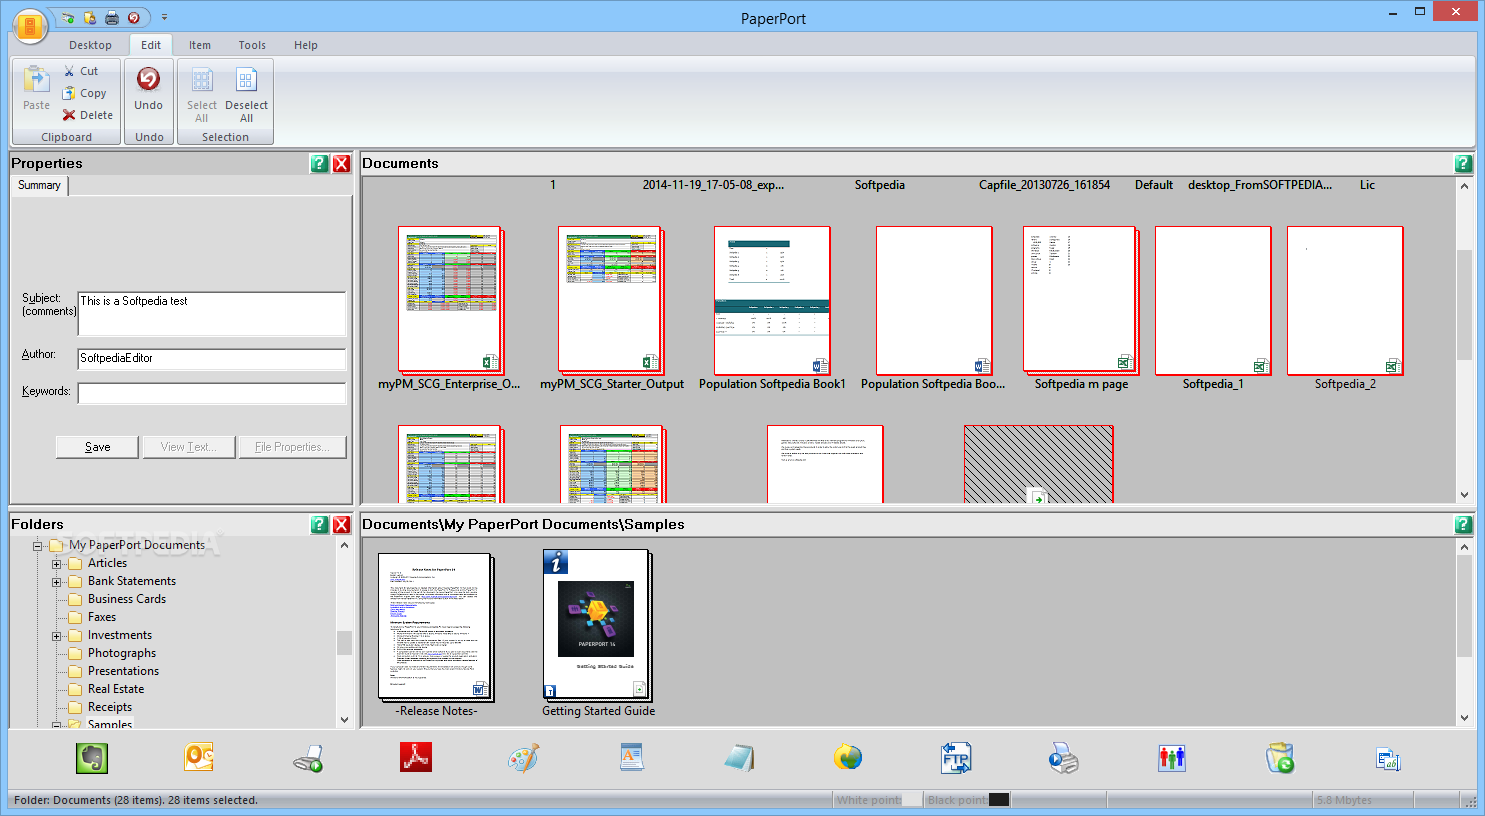Click the red and blue people icon in bottom bar
The height and width of the screenshot is (816, 1485).
coord(1172,758)
